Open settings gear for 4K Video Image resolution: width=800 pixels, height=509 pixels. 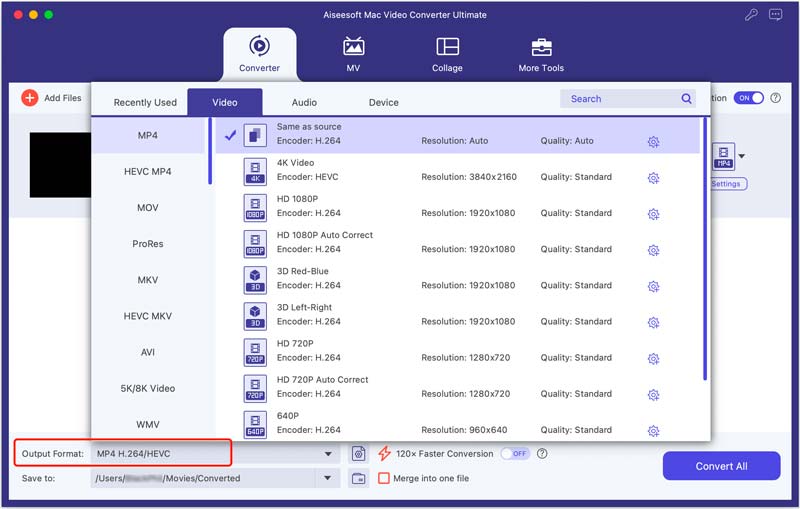click(653, 178)
